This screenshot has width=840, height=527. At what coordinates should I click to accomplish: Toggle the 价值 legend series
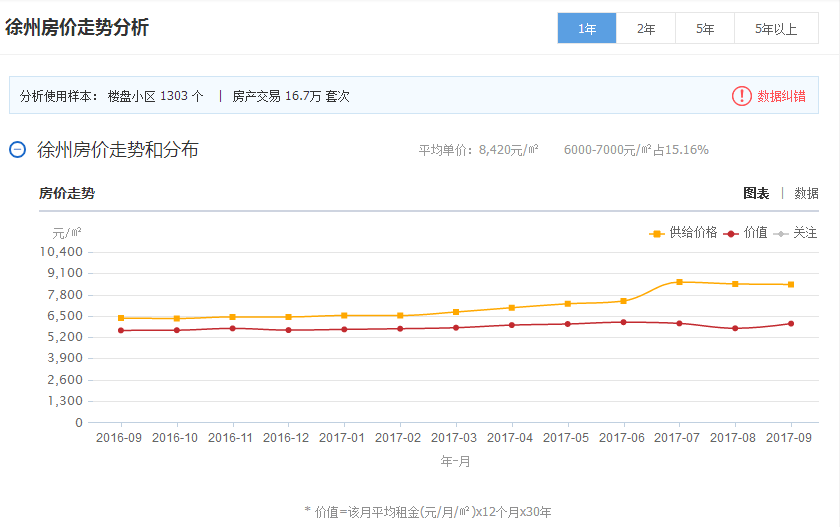pos(755,232)
